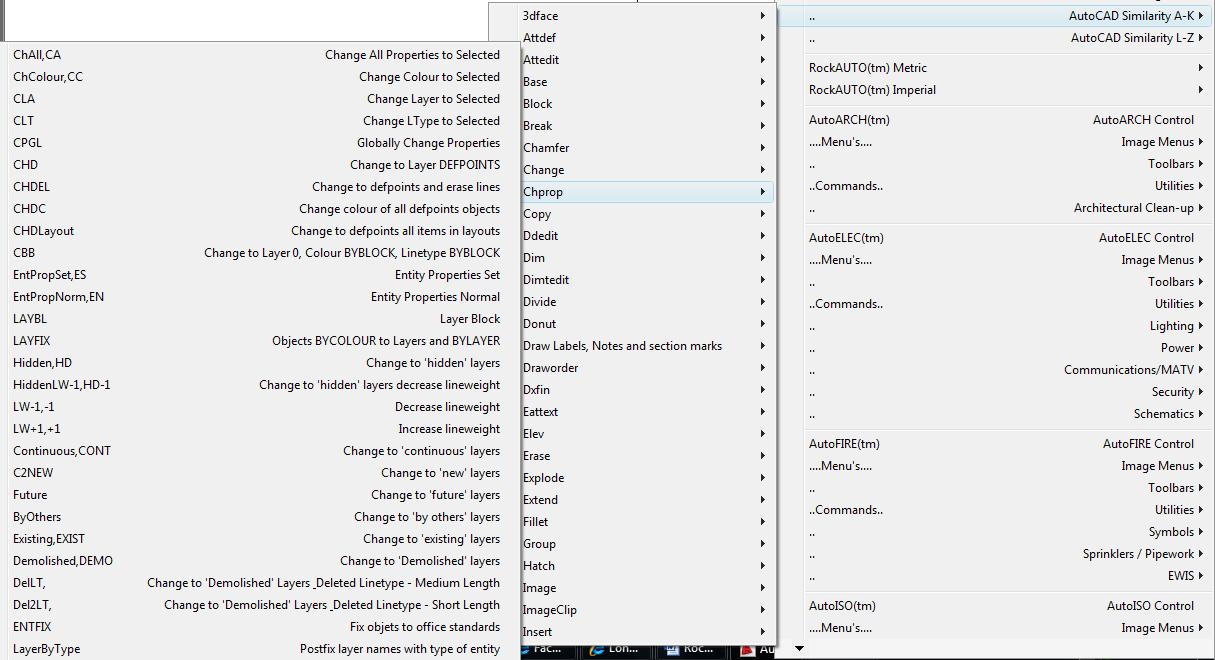Select the highlighted Chprop menu item
This screenshot has width=1215, height=660.
coord(646,192)
